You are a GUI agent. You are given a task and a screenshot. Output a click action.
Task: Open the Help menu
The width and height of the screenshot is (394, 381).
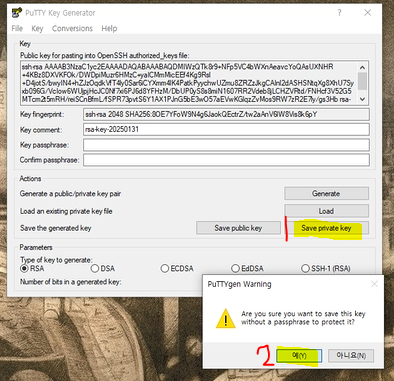109,28
